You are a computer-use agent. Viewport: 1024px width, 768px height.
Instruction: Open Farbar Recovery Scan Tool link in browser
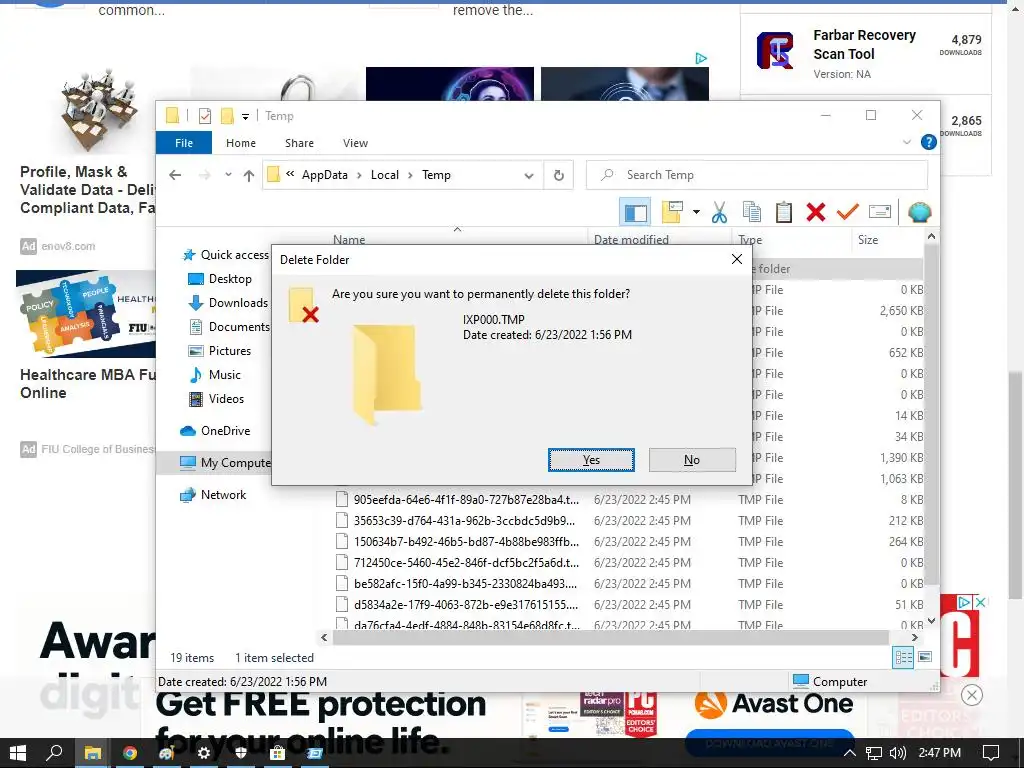click(x=864, y=44)
